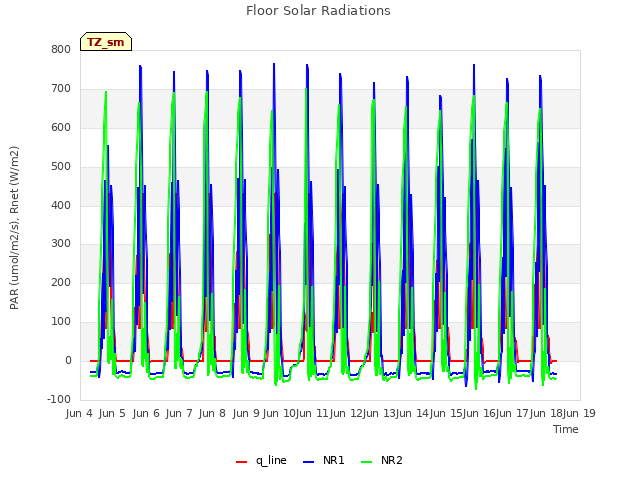The image size is (640, 480).
Task: Click the Jun 6 x-axis tick label
Action: coord(146,413)
